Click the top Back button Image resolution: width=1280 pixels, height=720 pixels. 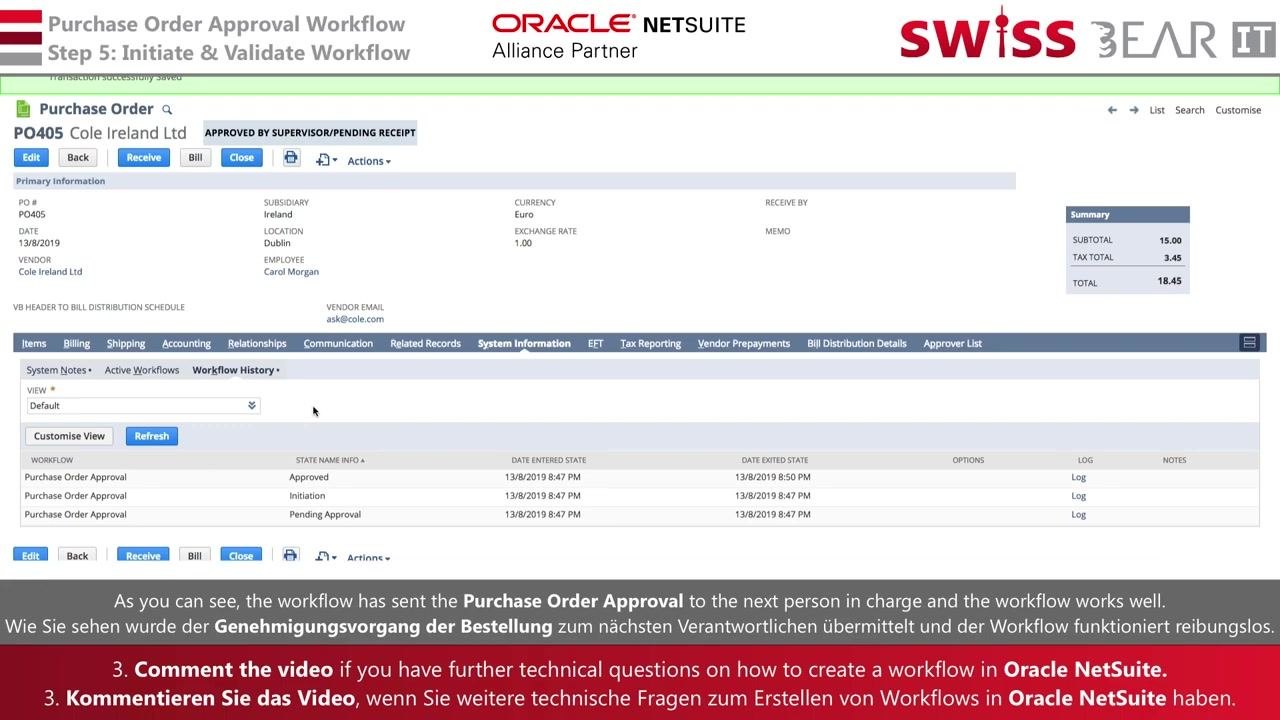(x=78, y=158)
